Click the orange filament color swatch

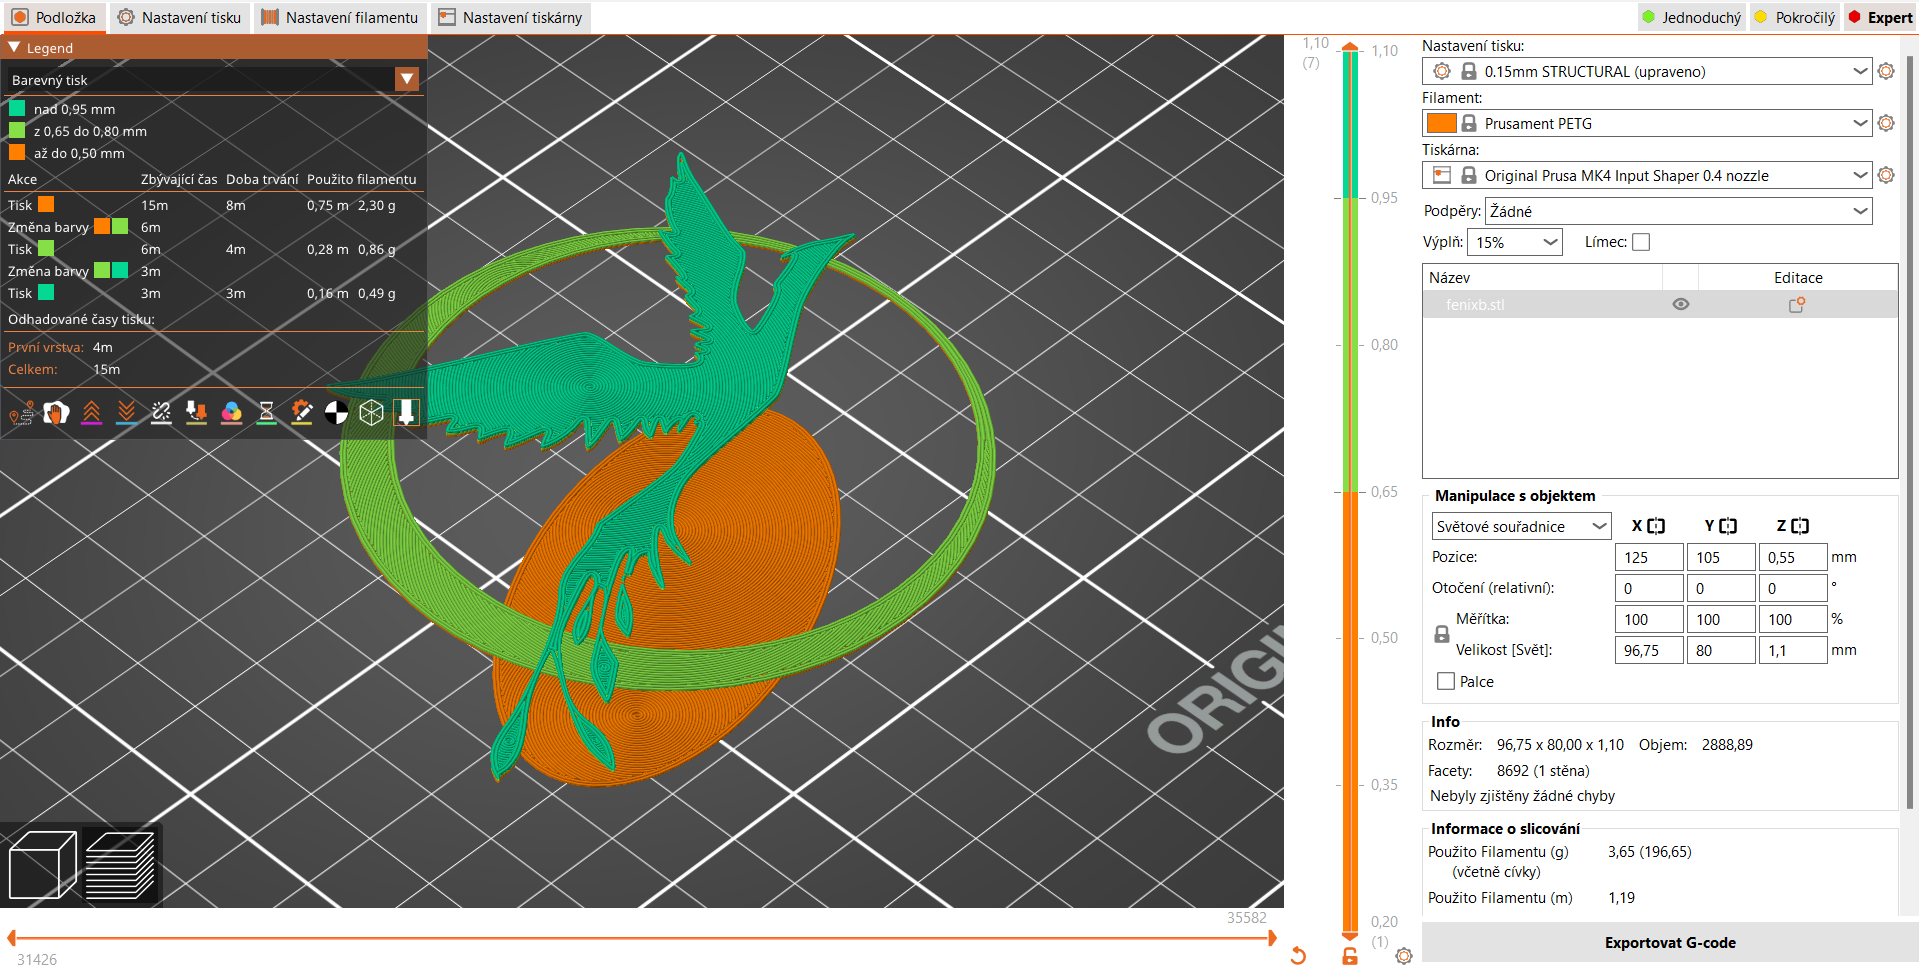[1441, 123]
